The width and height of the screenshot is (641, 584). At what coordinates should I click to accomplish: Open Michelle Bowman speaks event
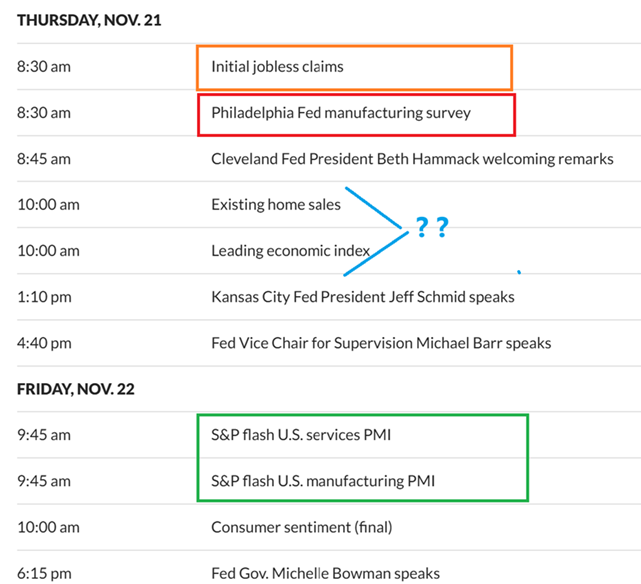click(x=325, y=573)
